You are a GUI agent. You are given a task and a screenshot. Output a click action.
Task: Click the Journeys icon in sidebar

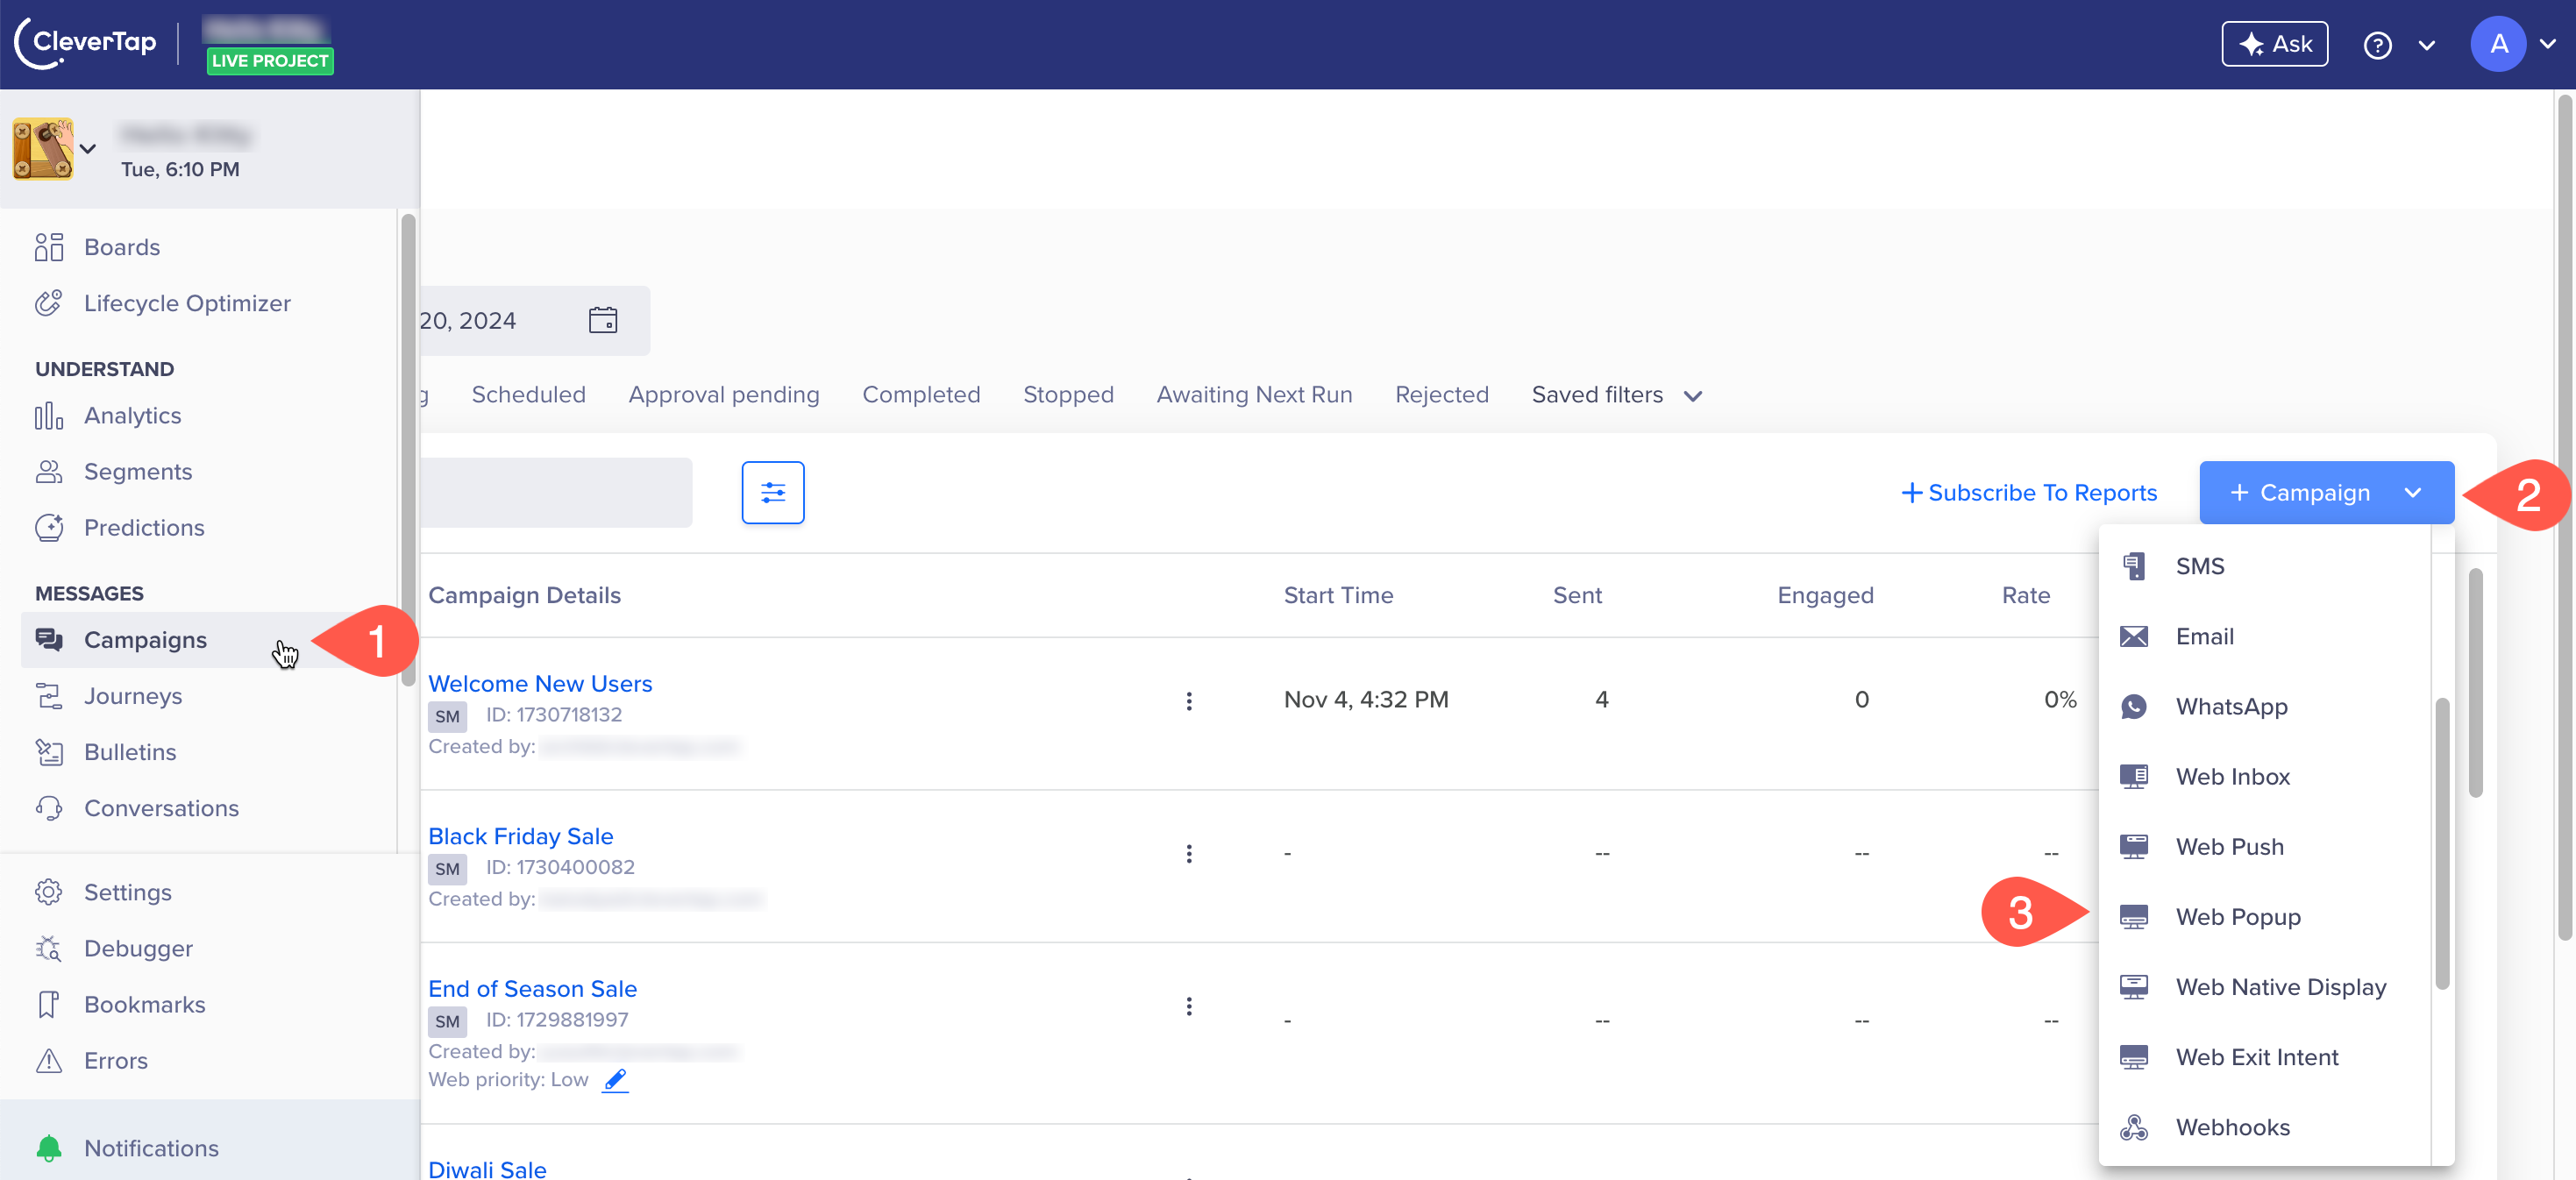(x=49, y=693)
